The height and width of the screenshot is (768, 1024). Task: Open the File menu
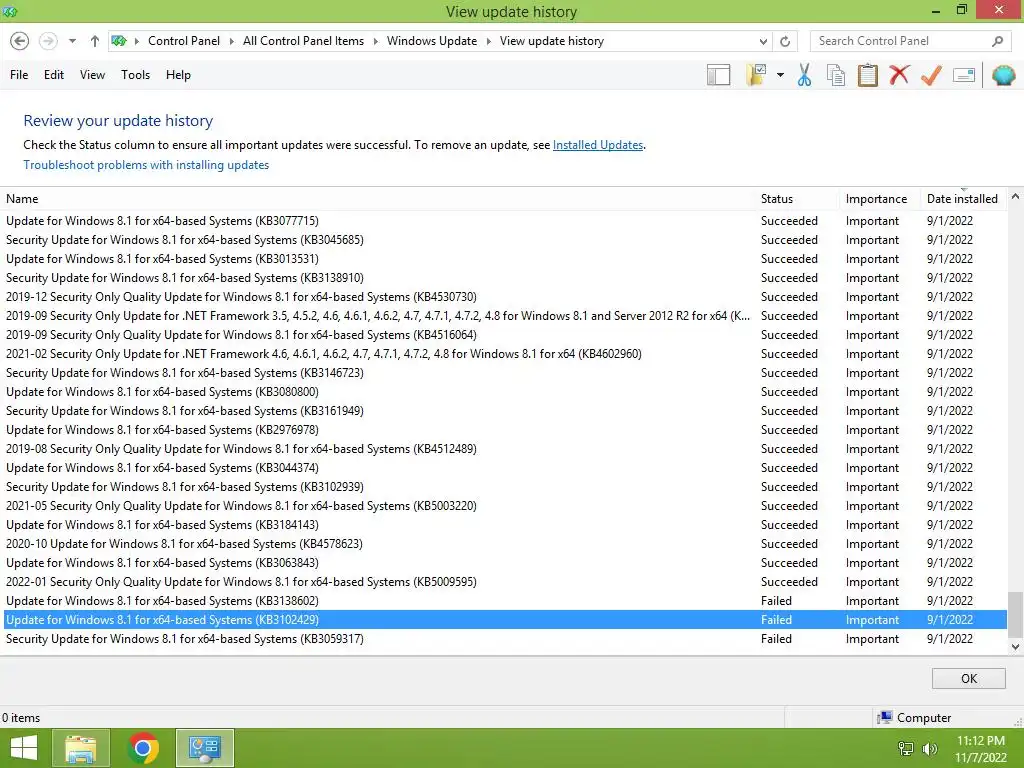pyautogui.click(x=19, y=75)
